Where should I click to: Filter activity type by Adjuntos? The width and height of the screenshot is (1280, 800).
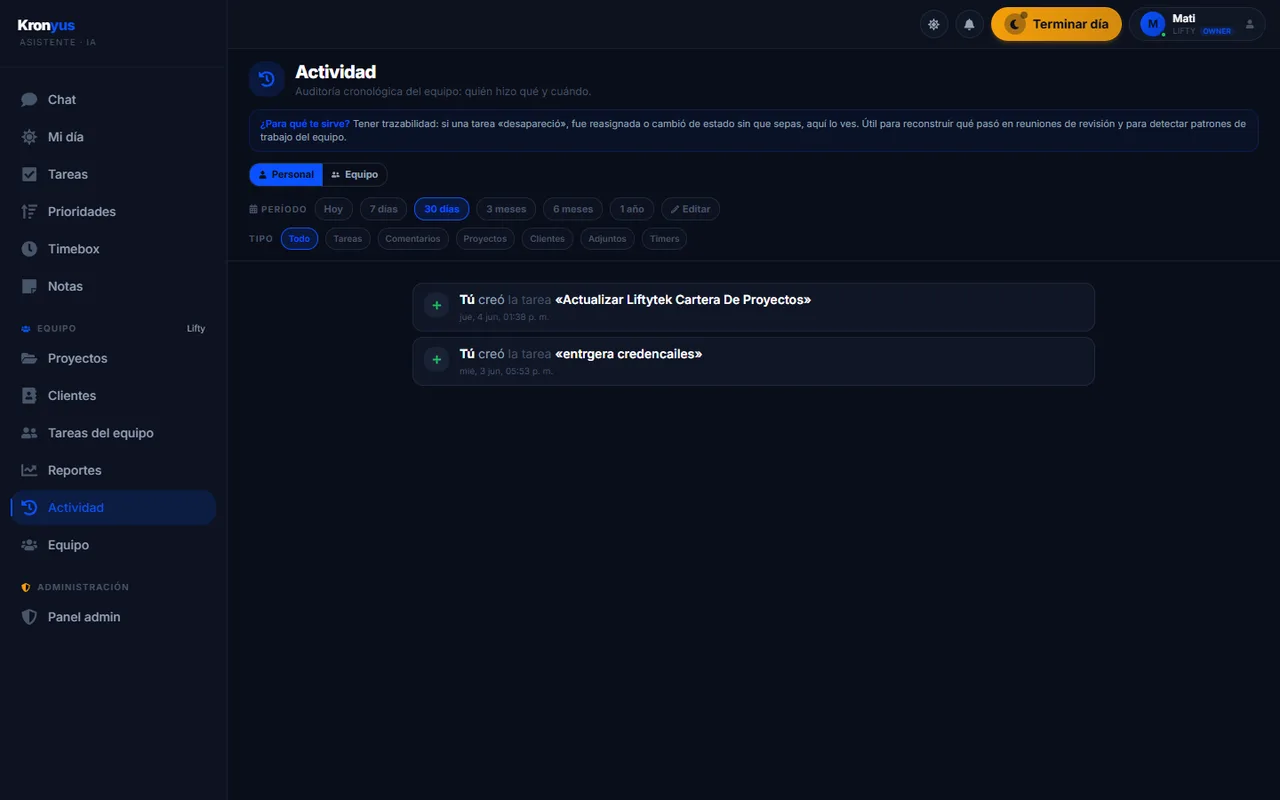coord(607,239)
